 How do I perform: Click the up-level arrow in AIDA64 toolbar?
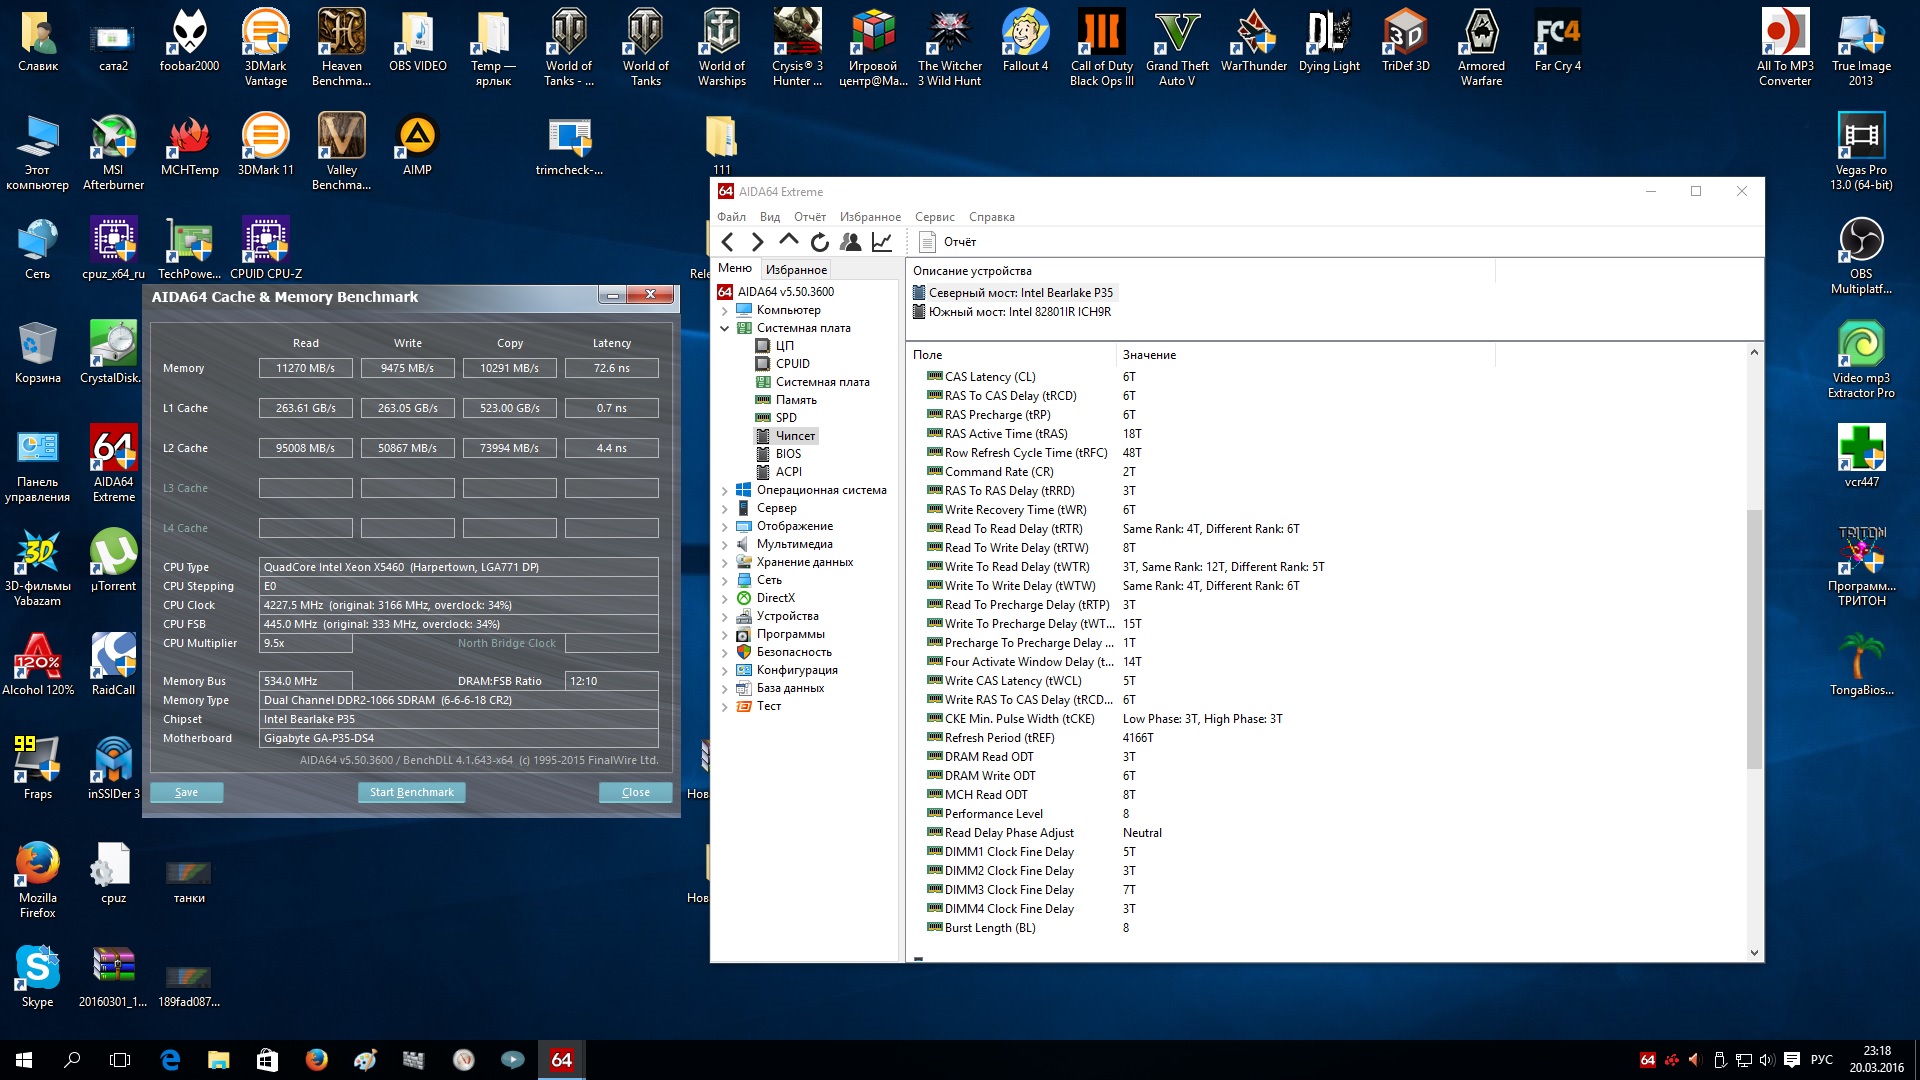pos(788,241)
